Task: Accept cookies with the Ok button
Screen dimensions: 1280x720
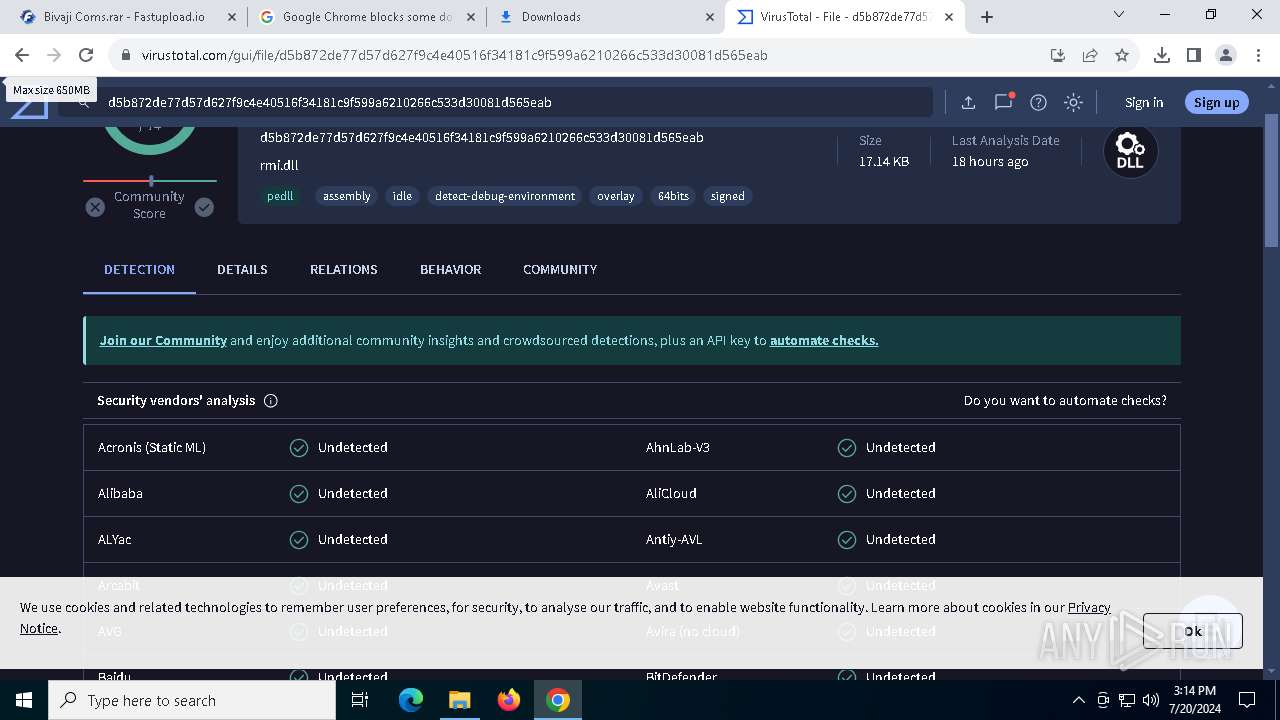Action: coord(1193,631)
